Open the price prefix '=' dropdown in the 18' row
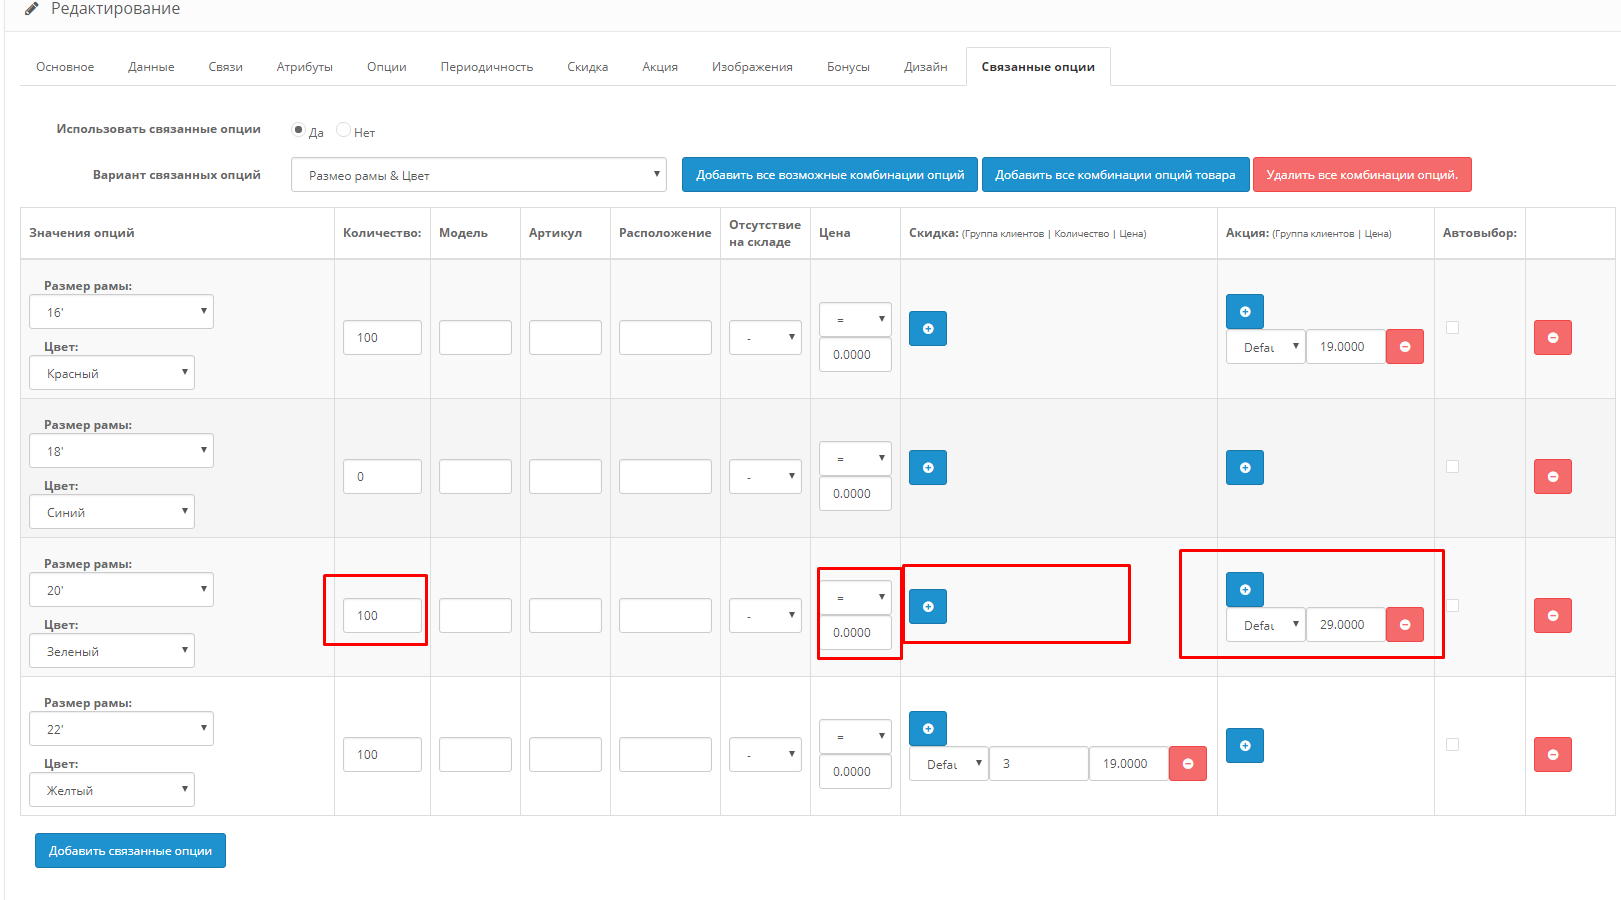The height and width of the screenshot is (900, 1621). coord(855,458)
